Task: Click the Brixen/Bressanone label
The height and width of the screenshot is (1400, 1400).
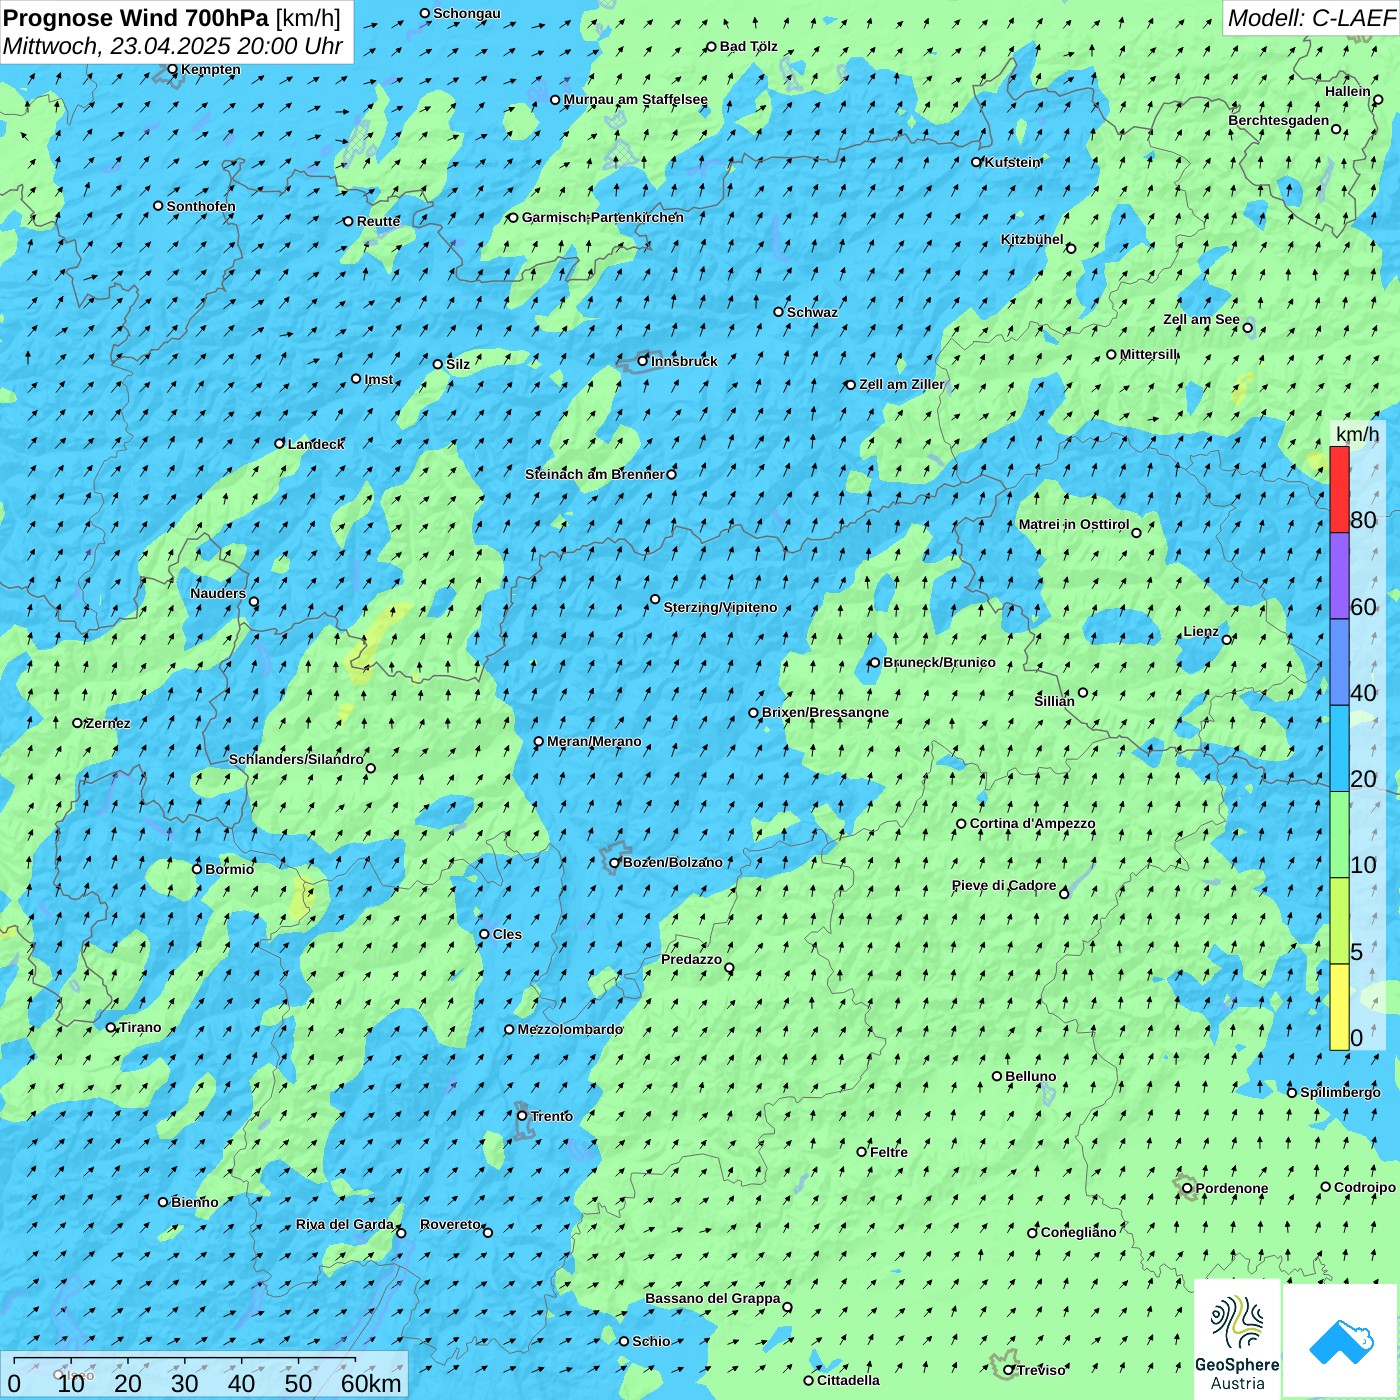Action: point(825,713)
